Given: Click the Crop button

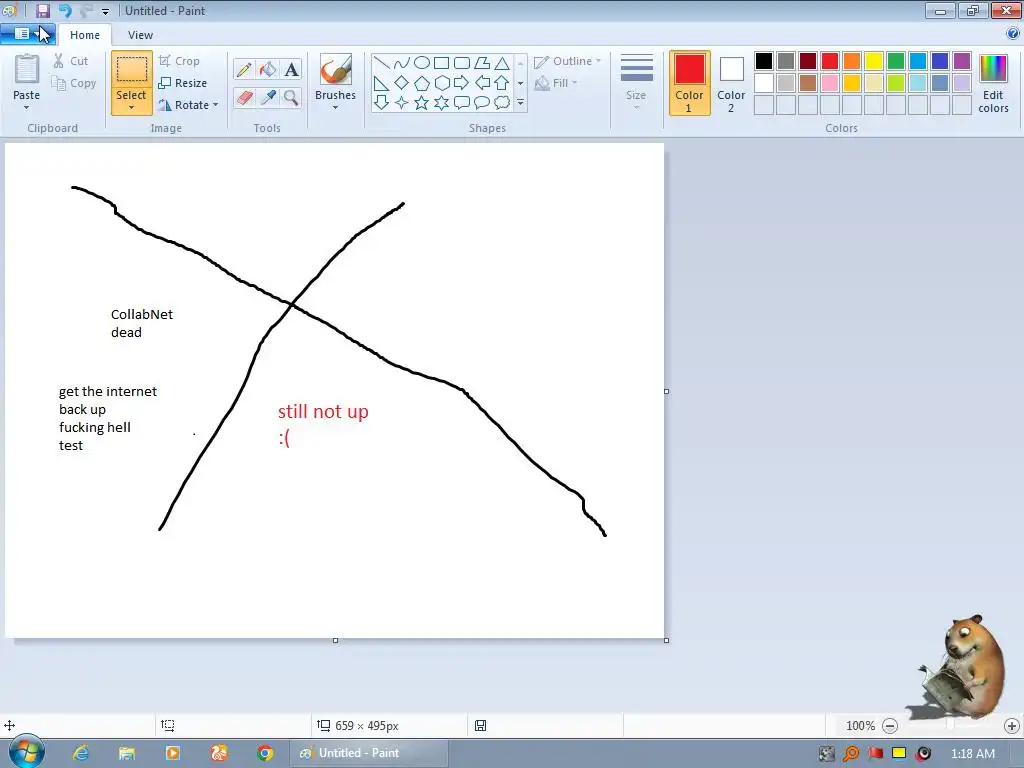Looking at the screenshot, I should (179, 61).
